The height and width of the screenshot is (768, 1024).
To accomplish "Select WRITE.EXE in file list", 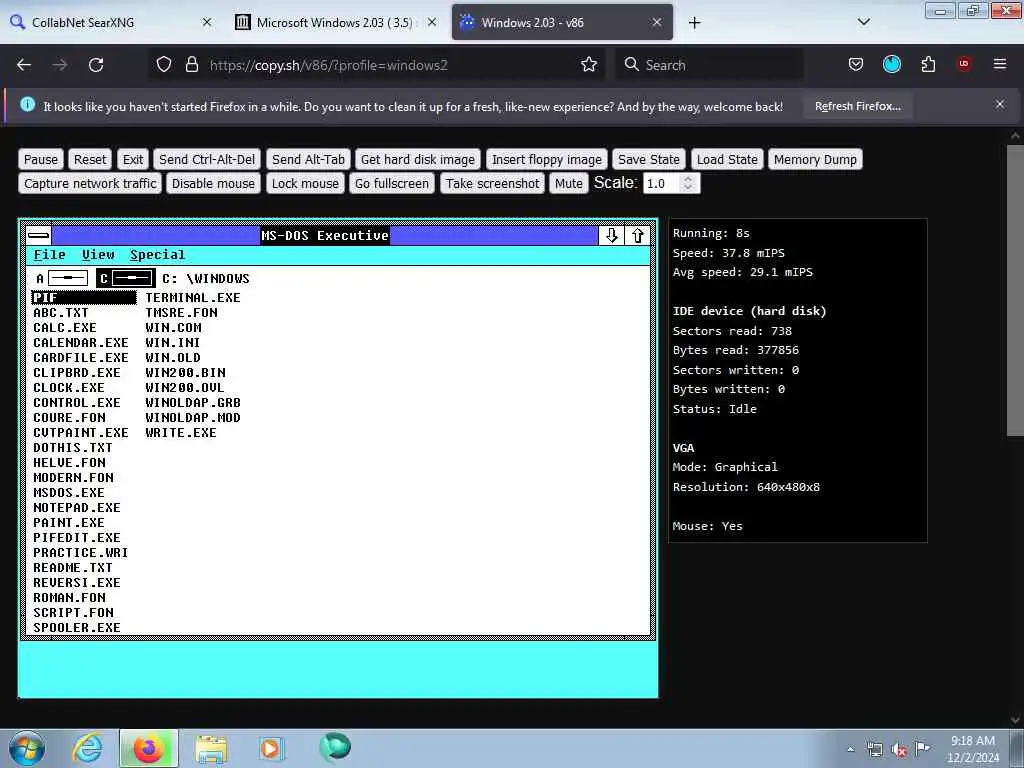I will (x=181, y=433).
